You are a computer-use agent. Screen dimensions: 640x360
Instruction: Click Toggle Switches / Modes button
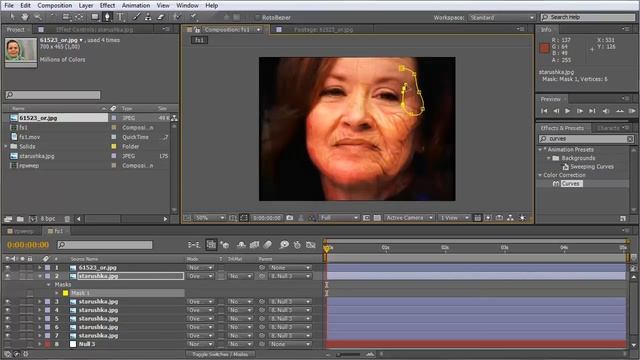[220, 354]
